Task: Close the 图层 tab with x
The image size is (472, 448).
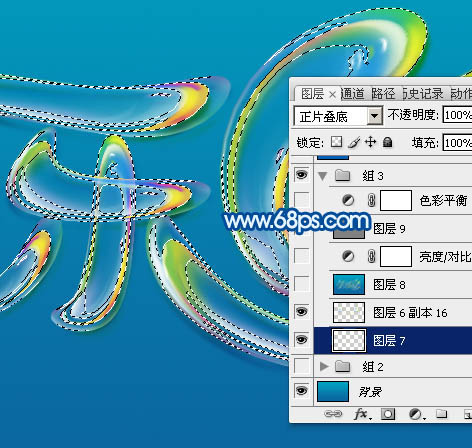Action: click(332, 95)
